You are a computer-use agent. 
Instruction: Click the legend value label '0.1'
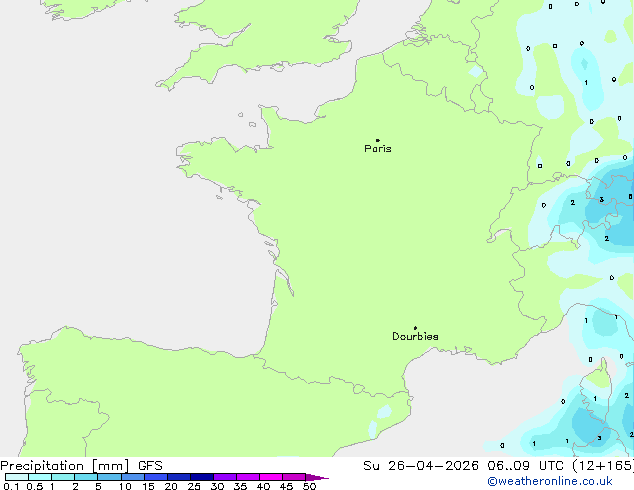coord(11,486)
